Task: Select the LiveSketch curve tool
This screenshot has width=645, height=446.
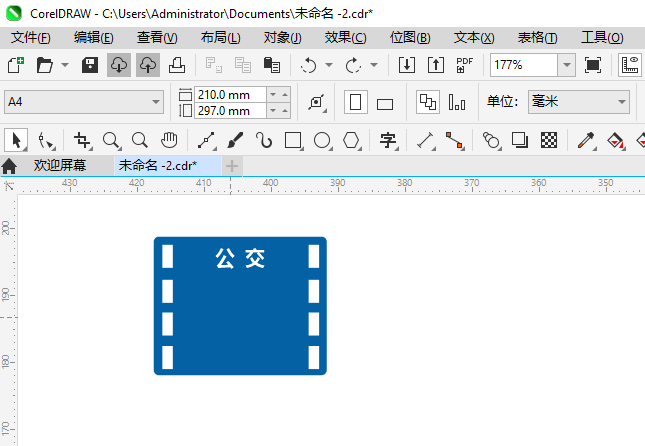Action: pyautogui.click(x=264, y=141)
